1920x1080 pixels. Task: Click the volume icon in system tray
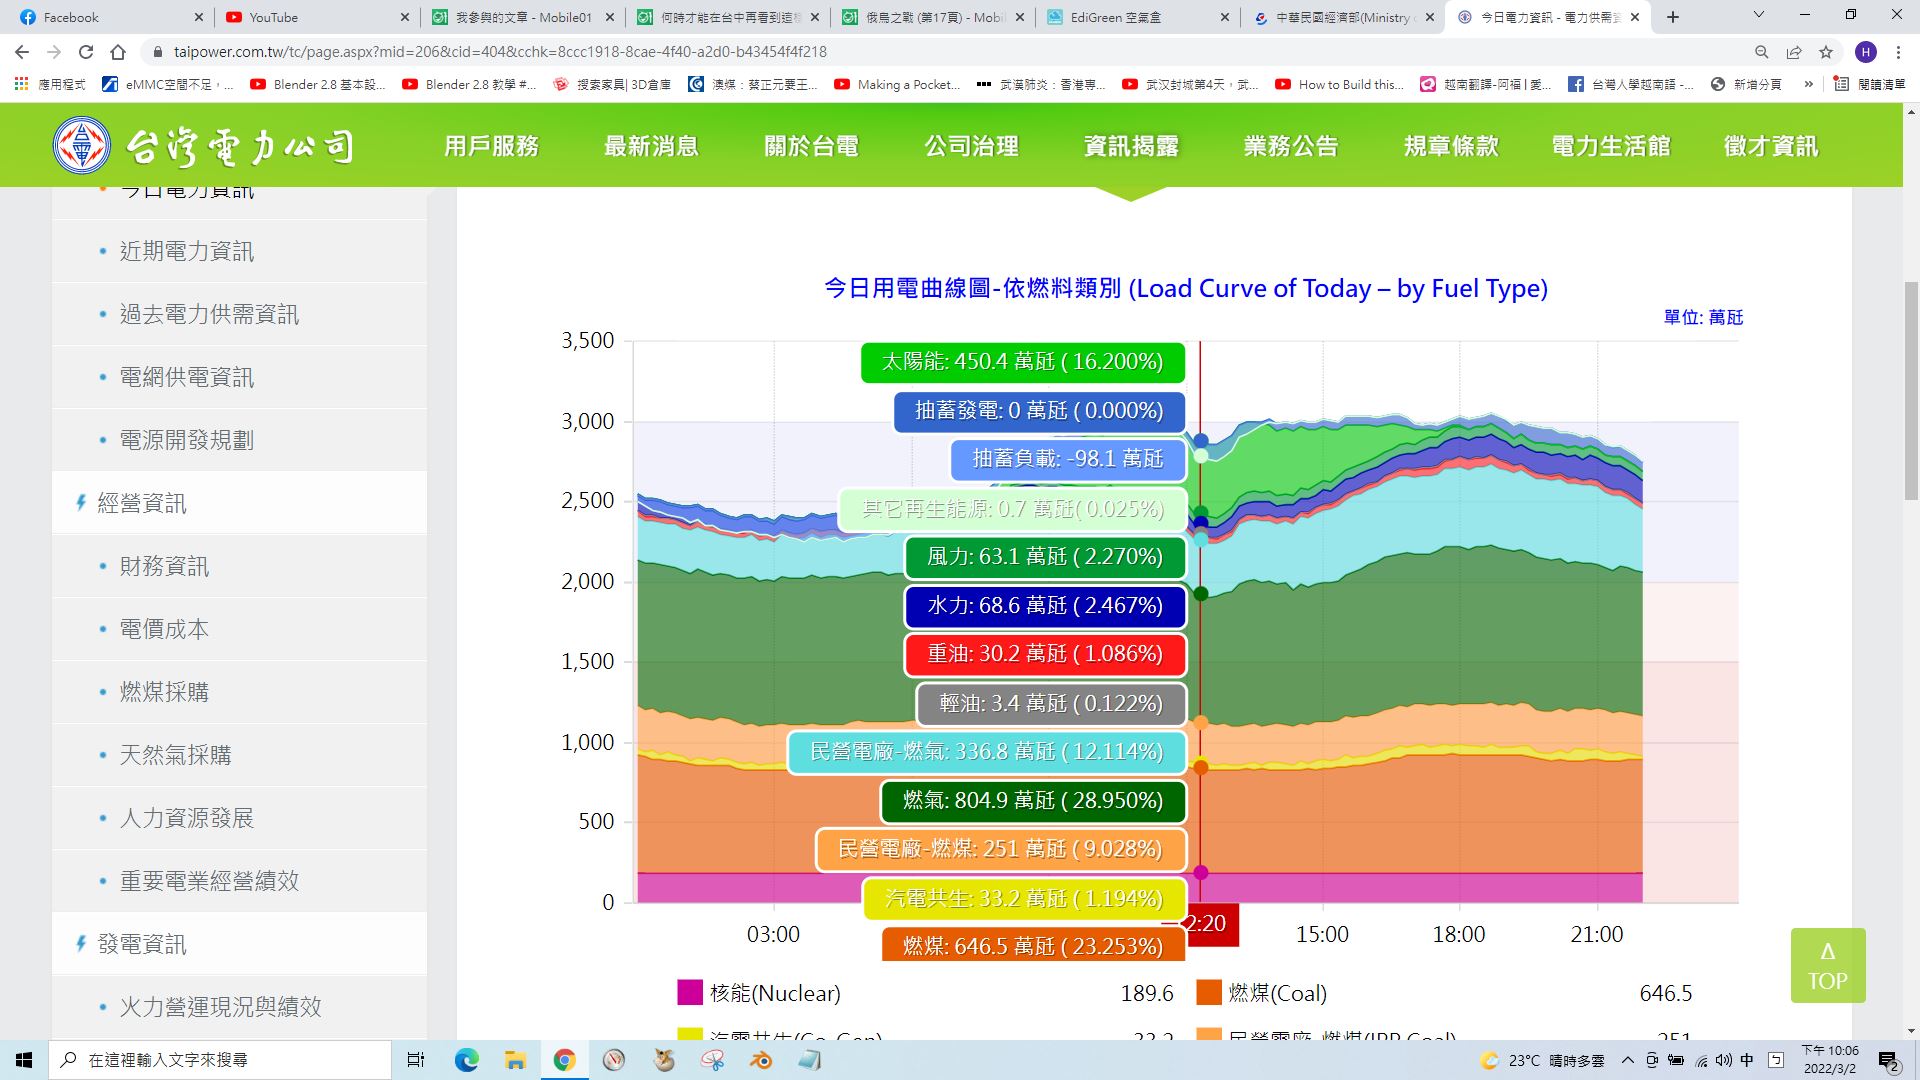(x=1723, y=1060)
